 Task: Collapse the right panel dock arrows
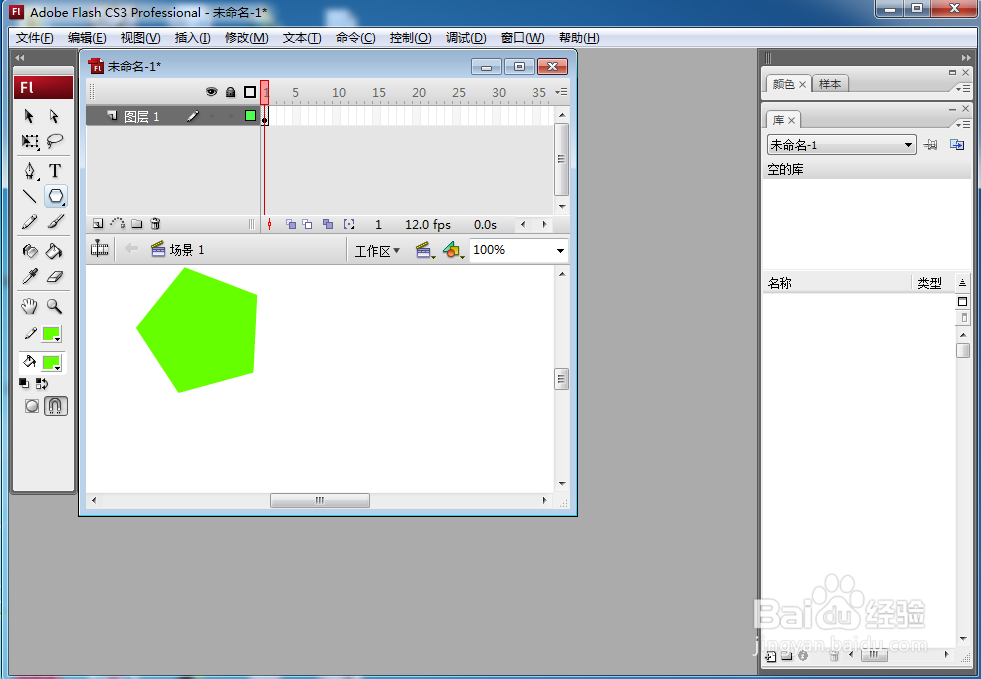(966, 58)
